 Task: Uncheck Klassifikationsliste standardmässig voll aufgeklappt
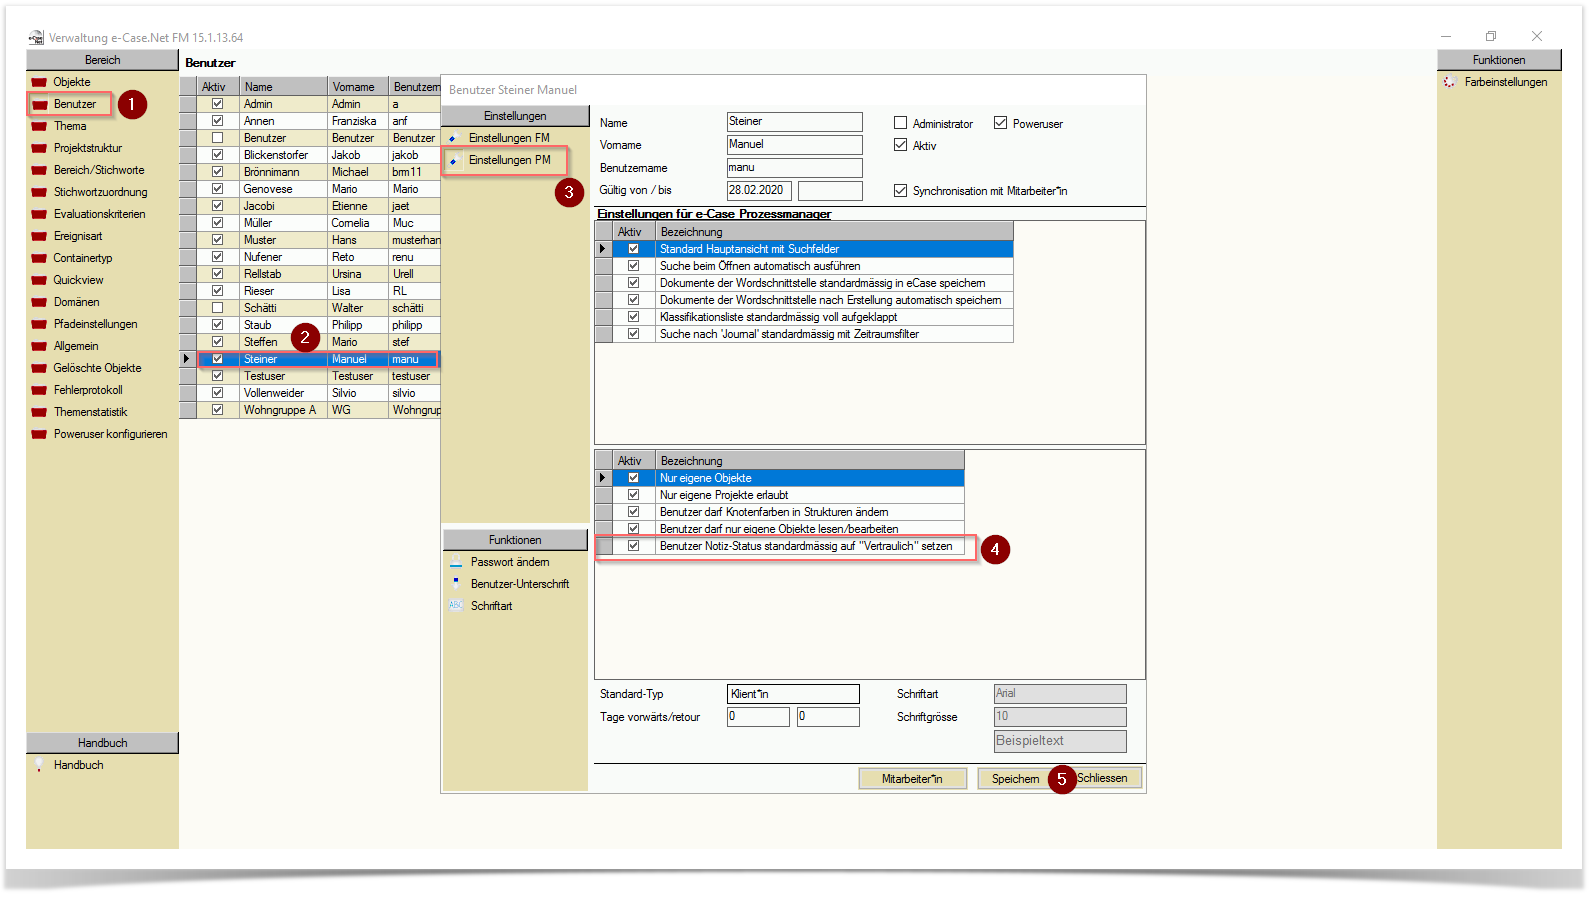633,317
